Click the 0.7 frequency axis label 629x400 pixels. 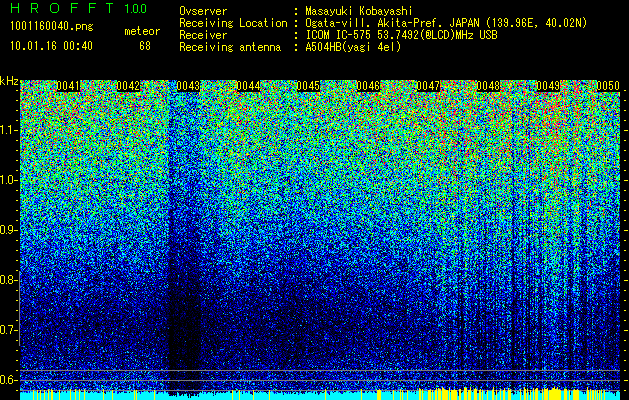pyautogui.click(x=8, y=330)
